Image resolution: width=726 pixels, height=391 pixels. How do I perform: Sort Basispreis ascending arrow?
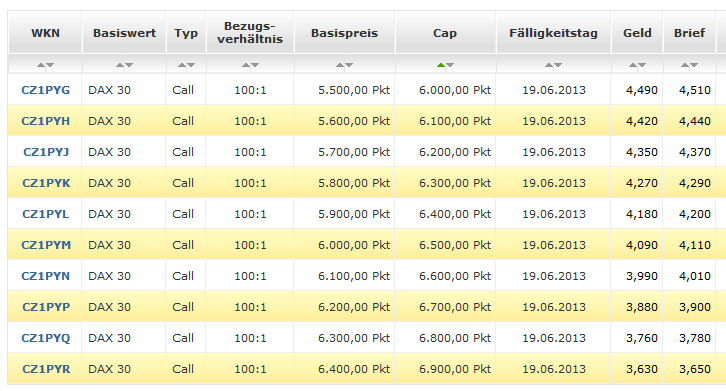coord(340,65)
